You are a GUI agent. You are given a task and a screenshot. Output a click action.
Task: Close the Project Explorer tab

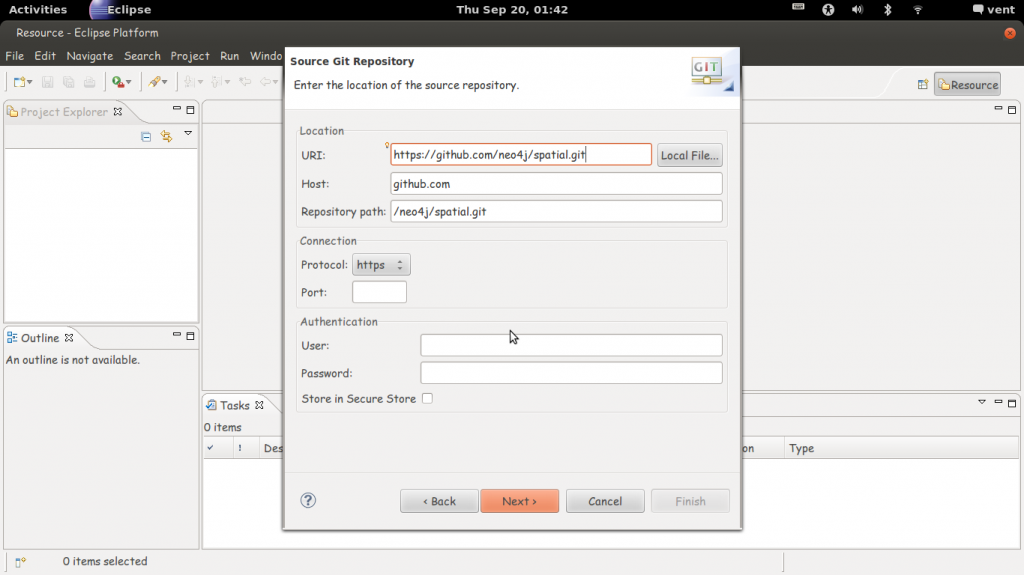[x=118, y=112]
